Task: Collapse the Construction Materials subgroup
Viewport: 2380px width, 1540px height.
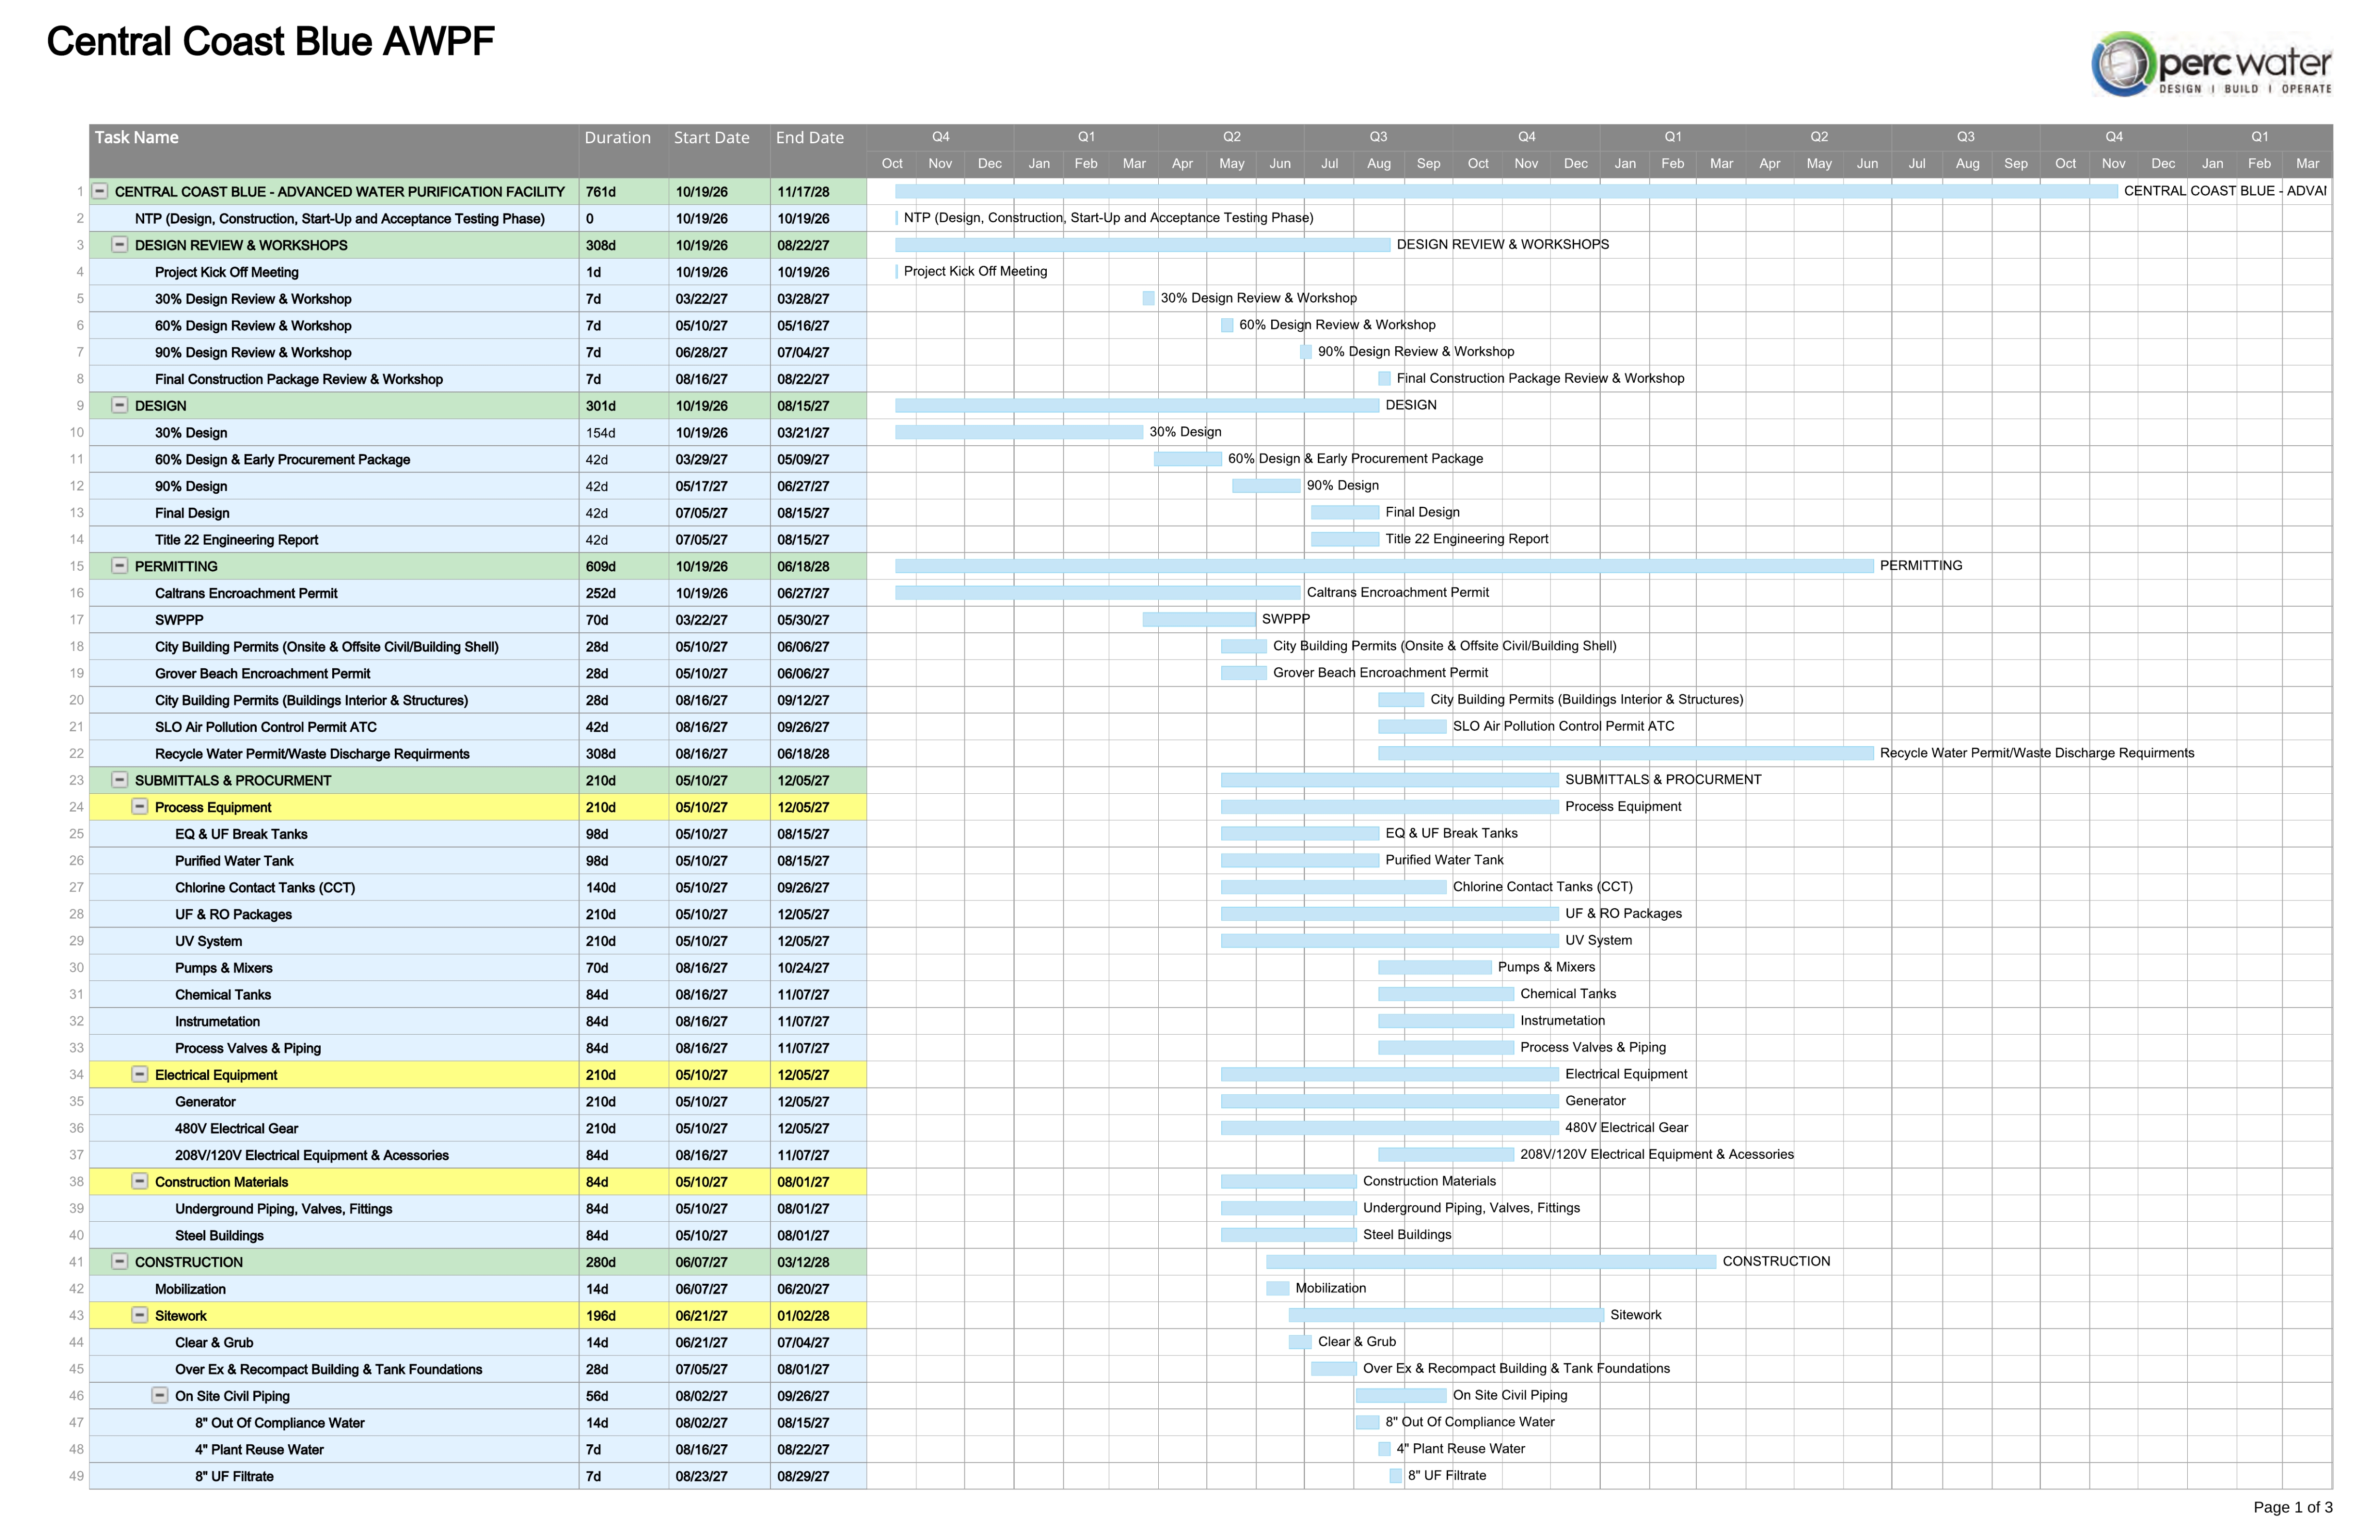Action: click(x=140, y=1181)
